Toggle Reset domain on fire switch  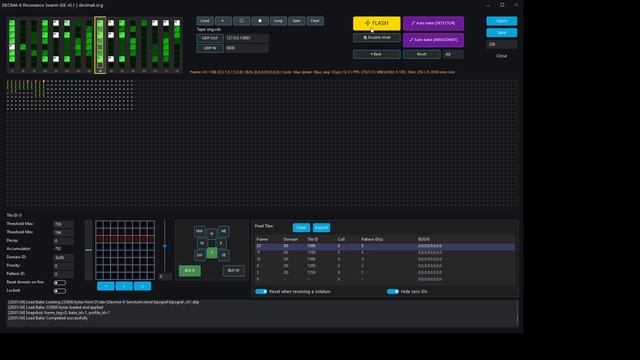[60, 282]
